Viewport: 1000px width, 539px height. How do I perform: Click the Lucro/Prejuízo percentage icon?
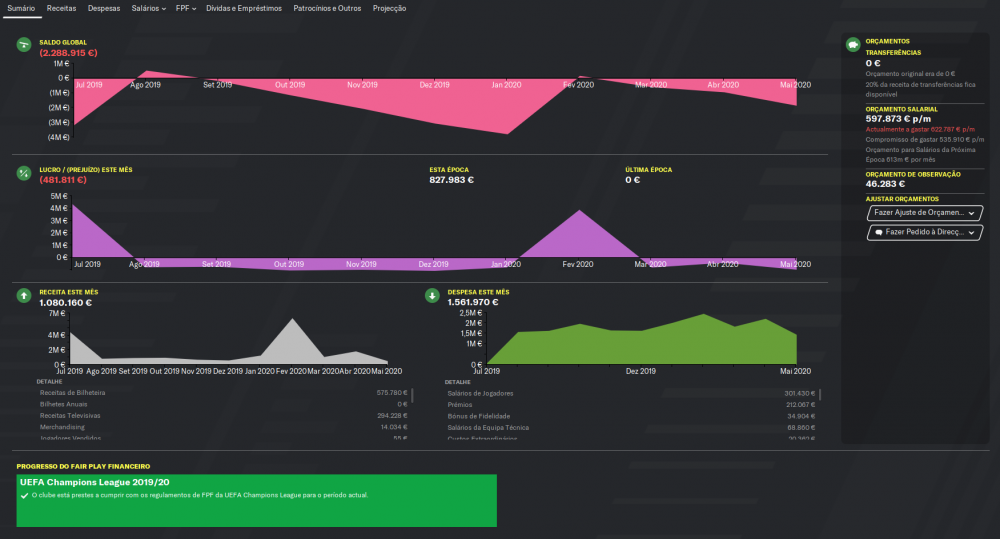(x=24, y=173)
